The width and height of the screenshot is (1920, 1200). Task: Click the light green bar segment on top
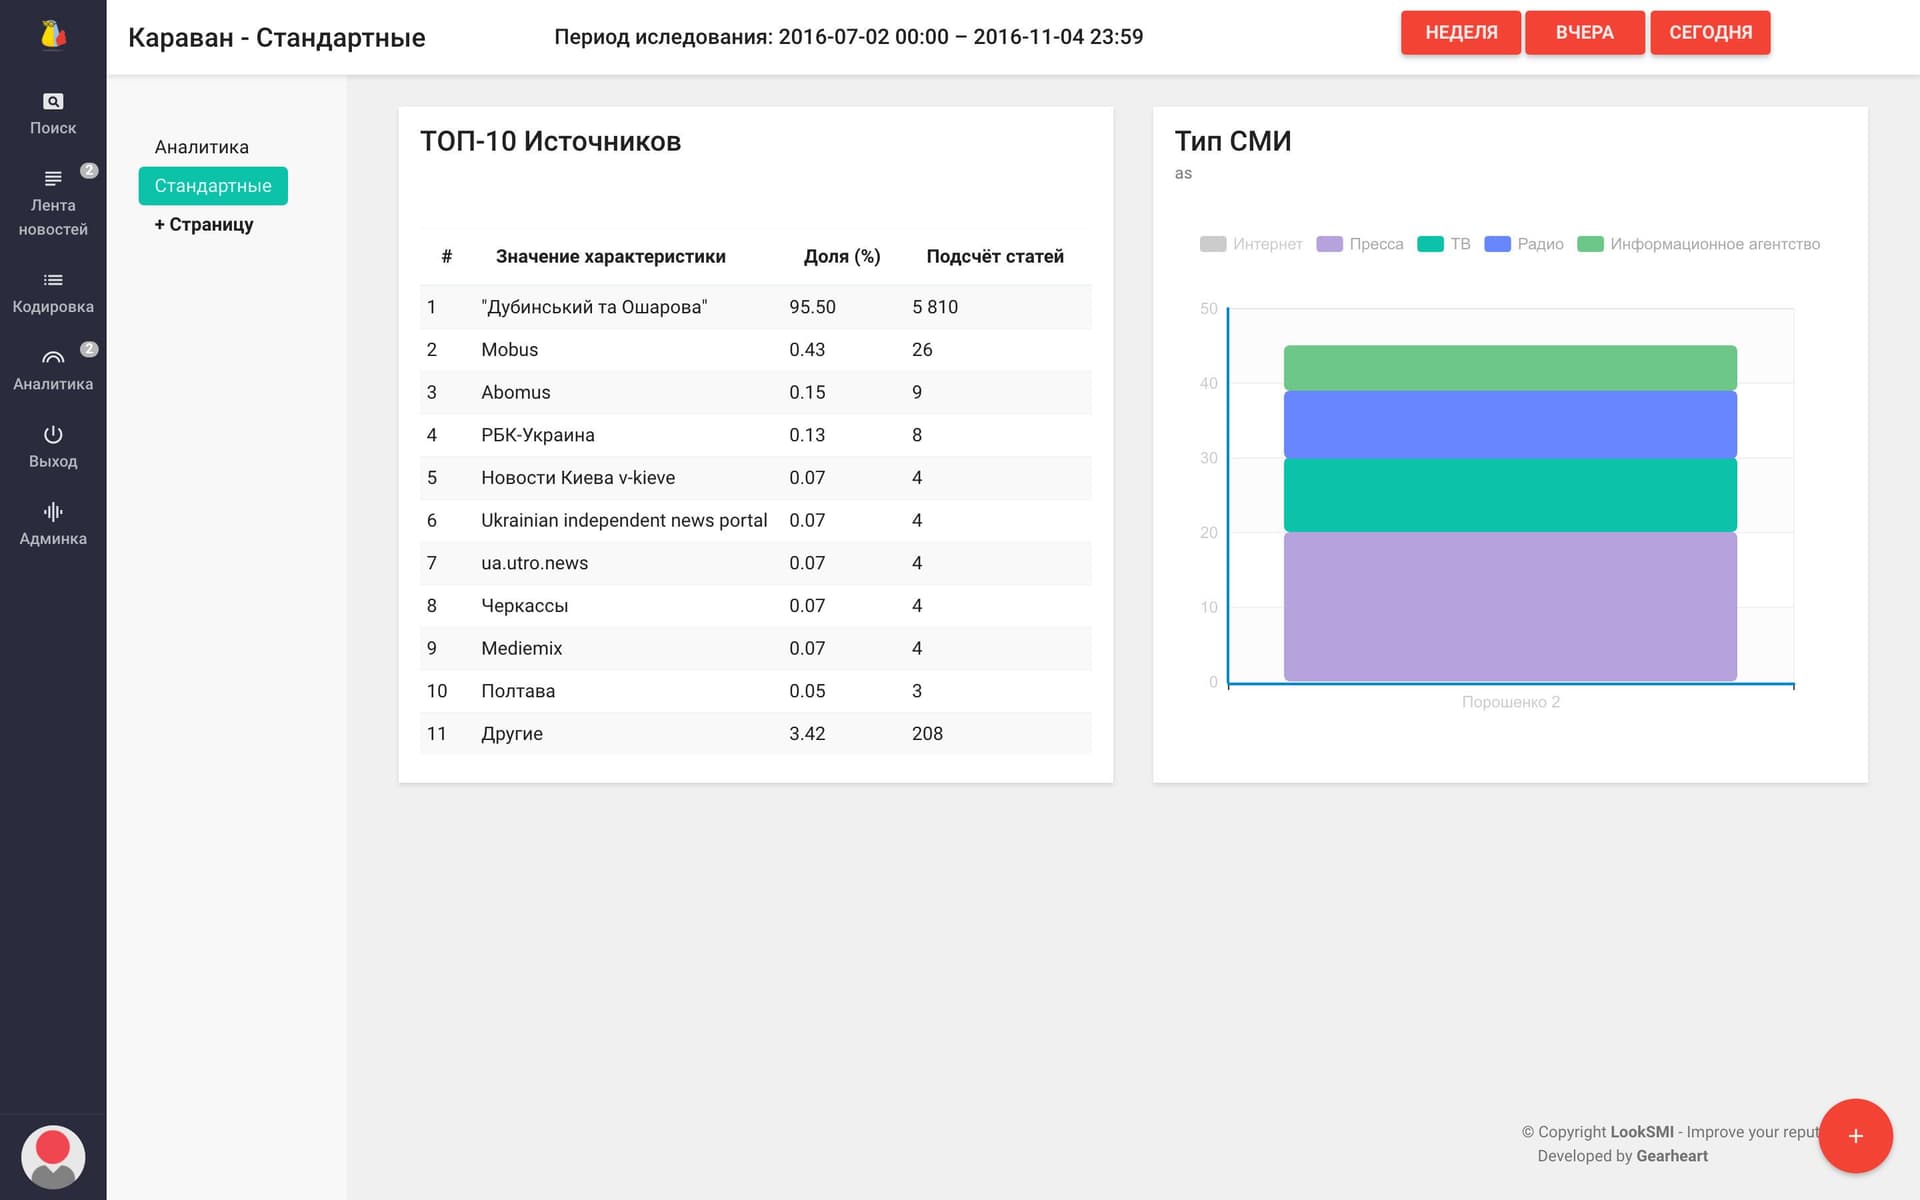(x=1510, y=368)
